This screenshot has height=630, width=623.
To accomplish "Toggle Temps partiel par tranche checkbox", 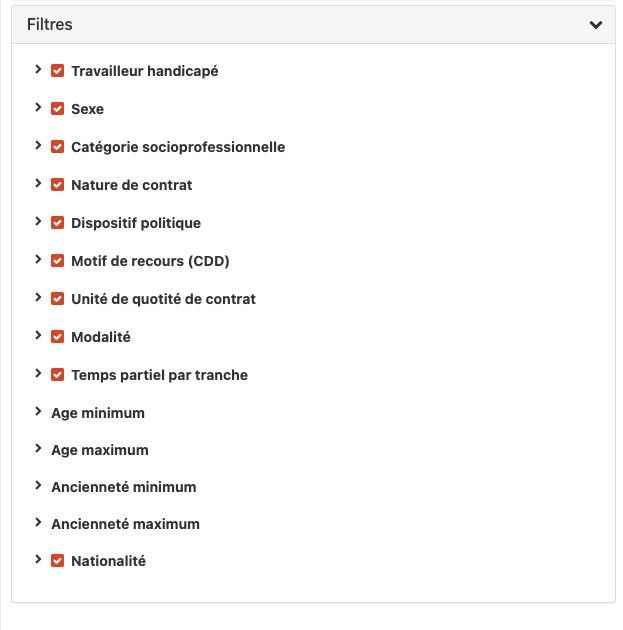I will point(57,375).
